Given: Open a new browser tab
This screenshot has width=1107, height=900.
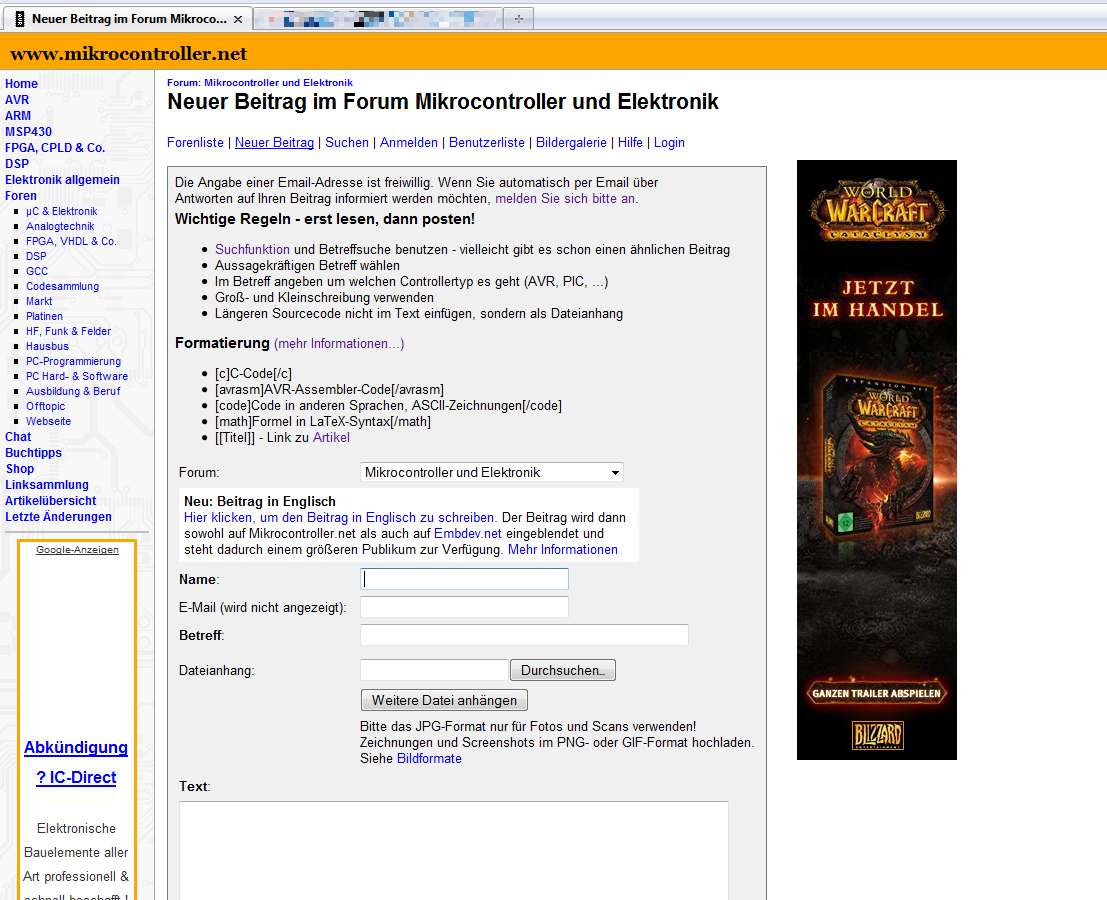Looking at the screenshot, I should click(x=519, y=19).
